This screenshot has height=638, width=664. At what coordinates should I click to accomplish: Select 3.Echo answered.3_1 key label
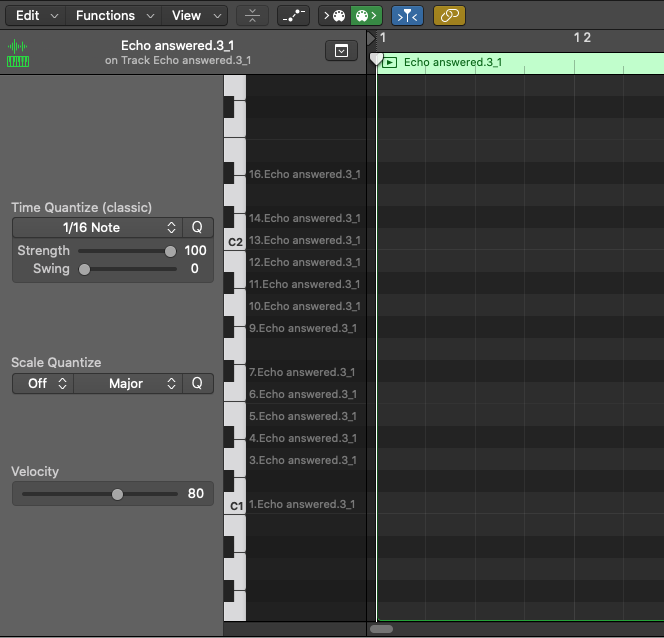(303, 461)
